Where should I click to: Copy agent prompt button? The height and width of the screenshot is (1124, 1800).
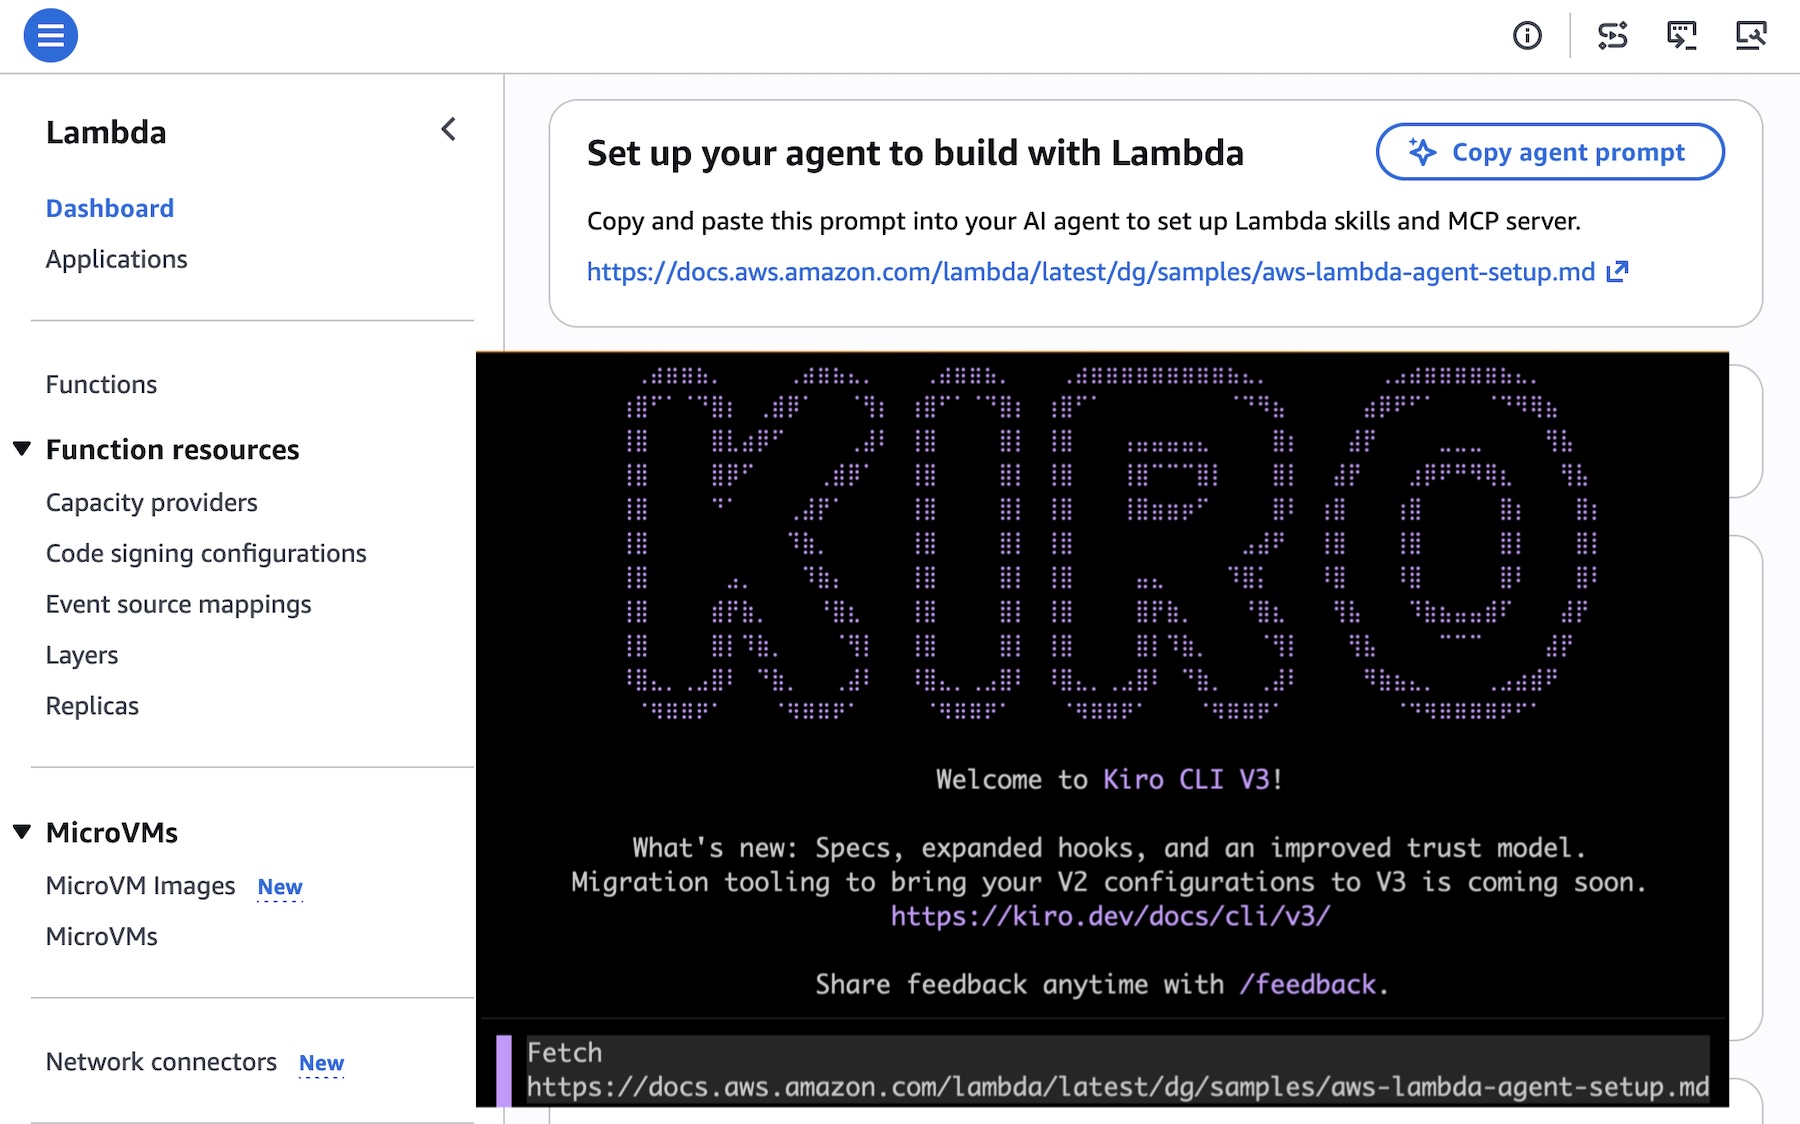(1550, 152)
